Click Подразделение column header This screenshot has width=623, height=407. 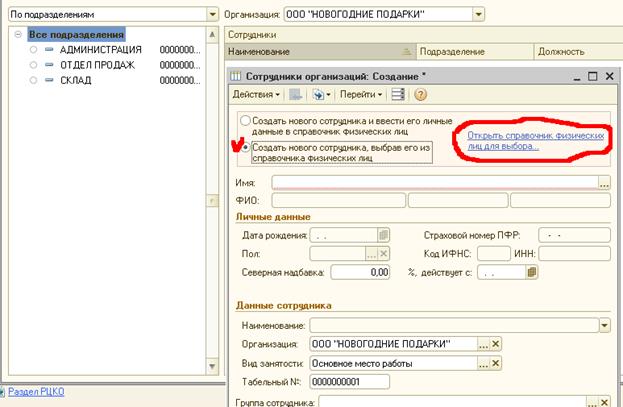475,52
